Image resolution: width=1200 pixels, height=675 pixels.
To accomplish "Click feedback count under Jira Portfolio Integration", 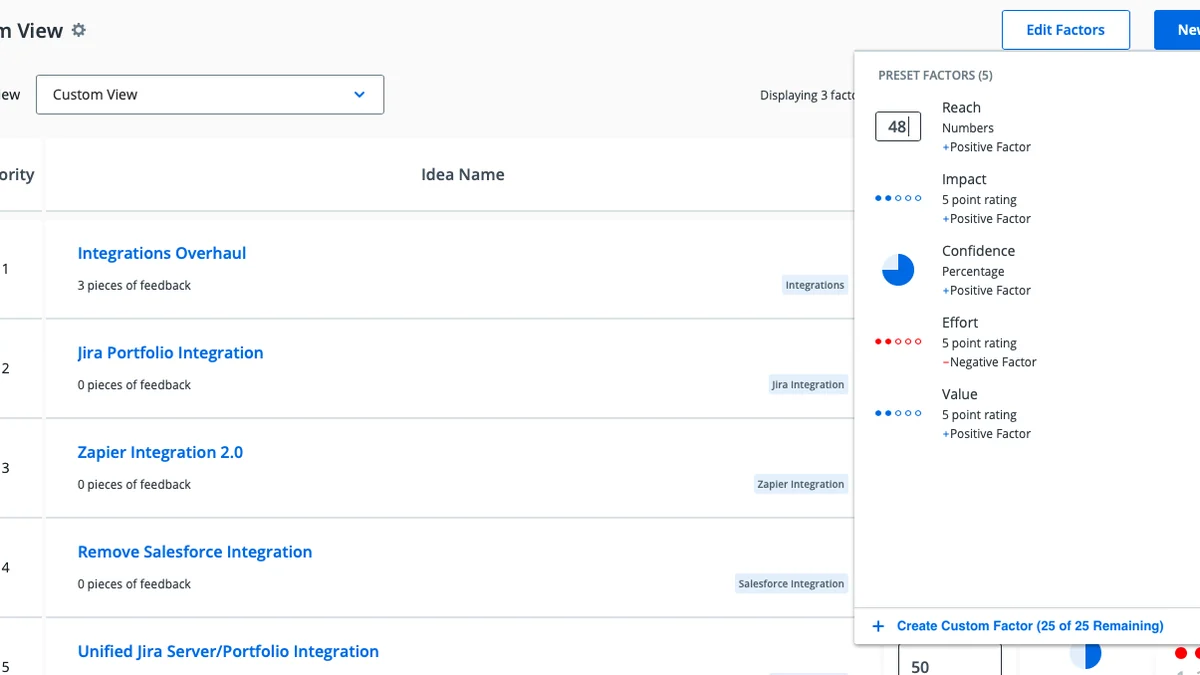I will coord(134,385).
